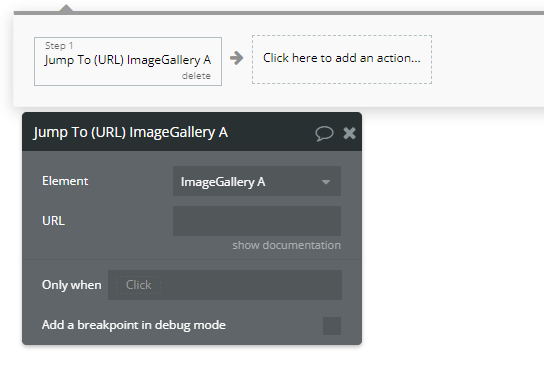Open the Element dropdown showing ImageGallery A
The height and width of the screenshot is (366, 544).
(x=257, y=181)
